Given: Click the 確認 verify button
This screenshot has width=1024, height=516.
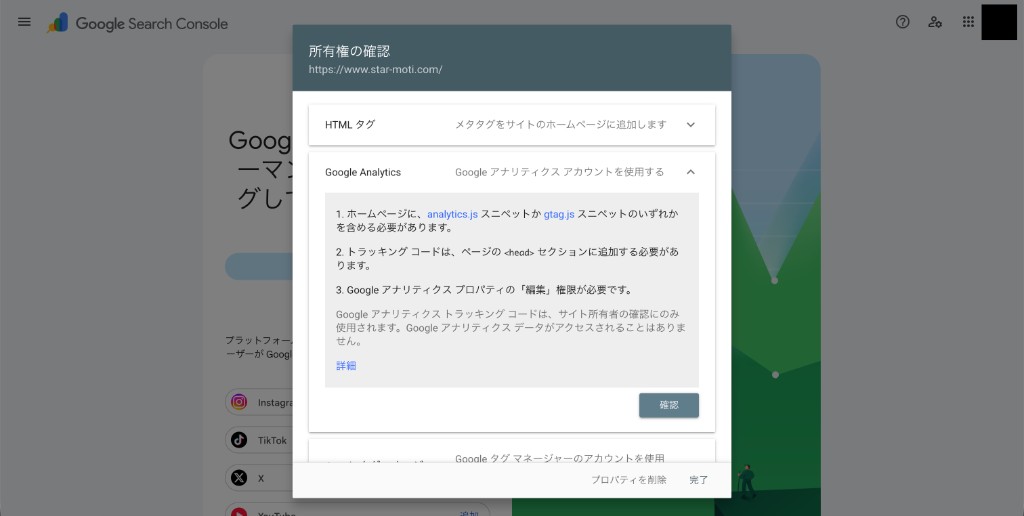Looking at the screenshot, I should pyautogui.click(x=669, y=405).
